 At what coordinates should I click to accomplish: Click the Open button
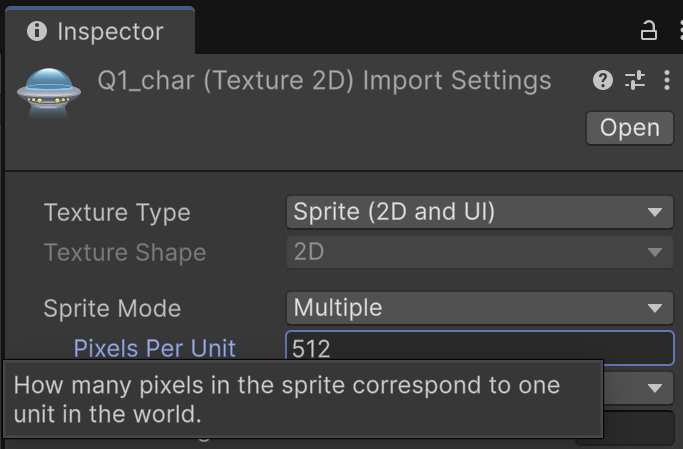point(629,128)
